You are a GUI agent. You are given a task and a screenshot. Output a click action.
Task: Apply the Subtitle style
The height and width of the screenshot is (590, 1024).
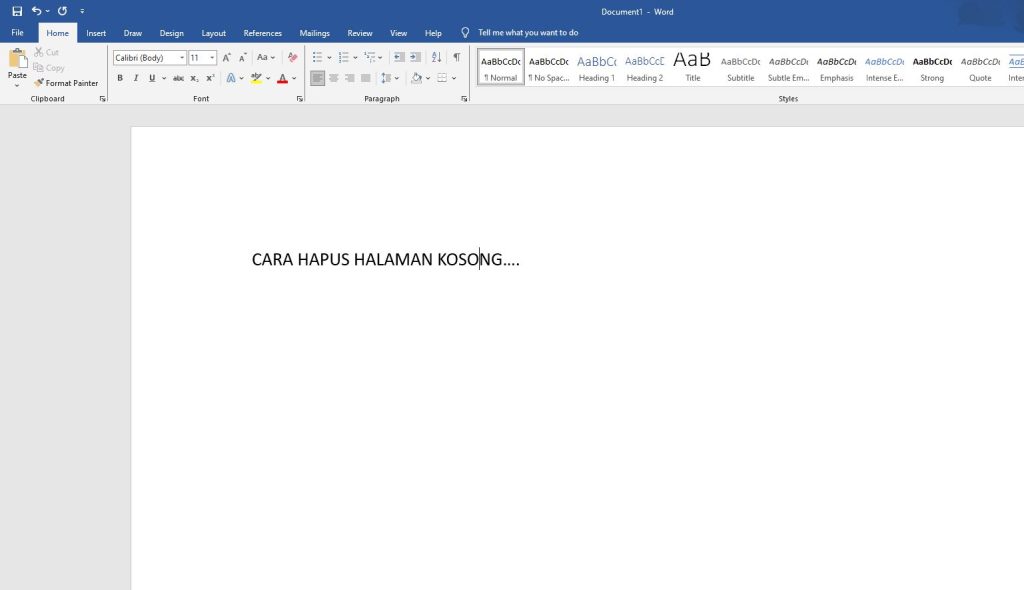(741, 67)
